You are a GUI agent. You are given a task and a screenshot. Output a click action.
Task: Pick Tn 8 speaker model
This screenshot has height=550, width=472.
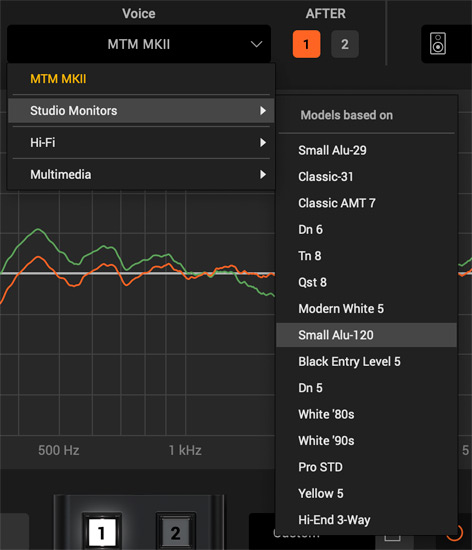tap(366, 256)
